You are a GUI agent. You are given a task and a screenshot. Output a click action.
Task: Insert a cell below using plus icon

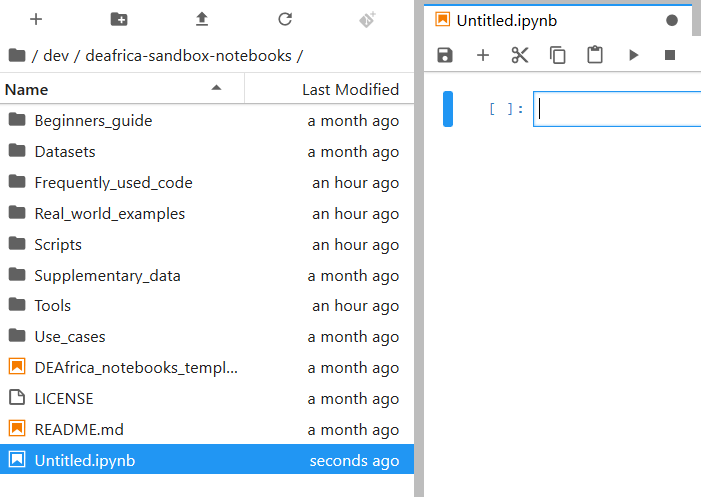483,55
